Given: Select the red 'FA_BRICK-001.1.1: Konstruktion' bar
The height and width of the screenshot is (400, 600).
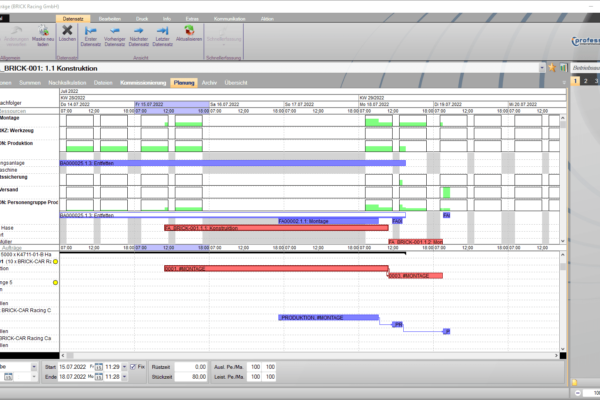Looking at the screenshot, I should coord(276,228).
